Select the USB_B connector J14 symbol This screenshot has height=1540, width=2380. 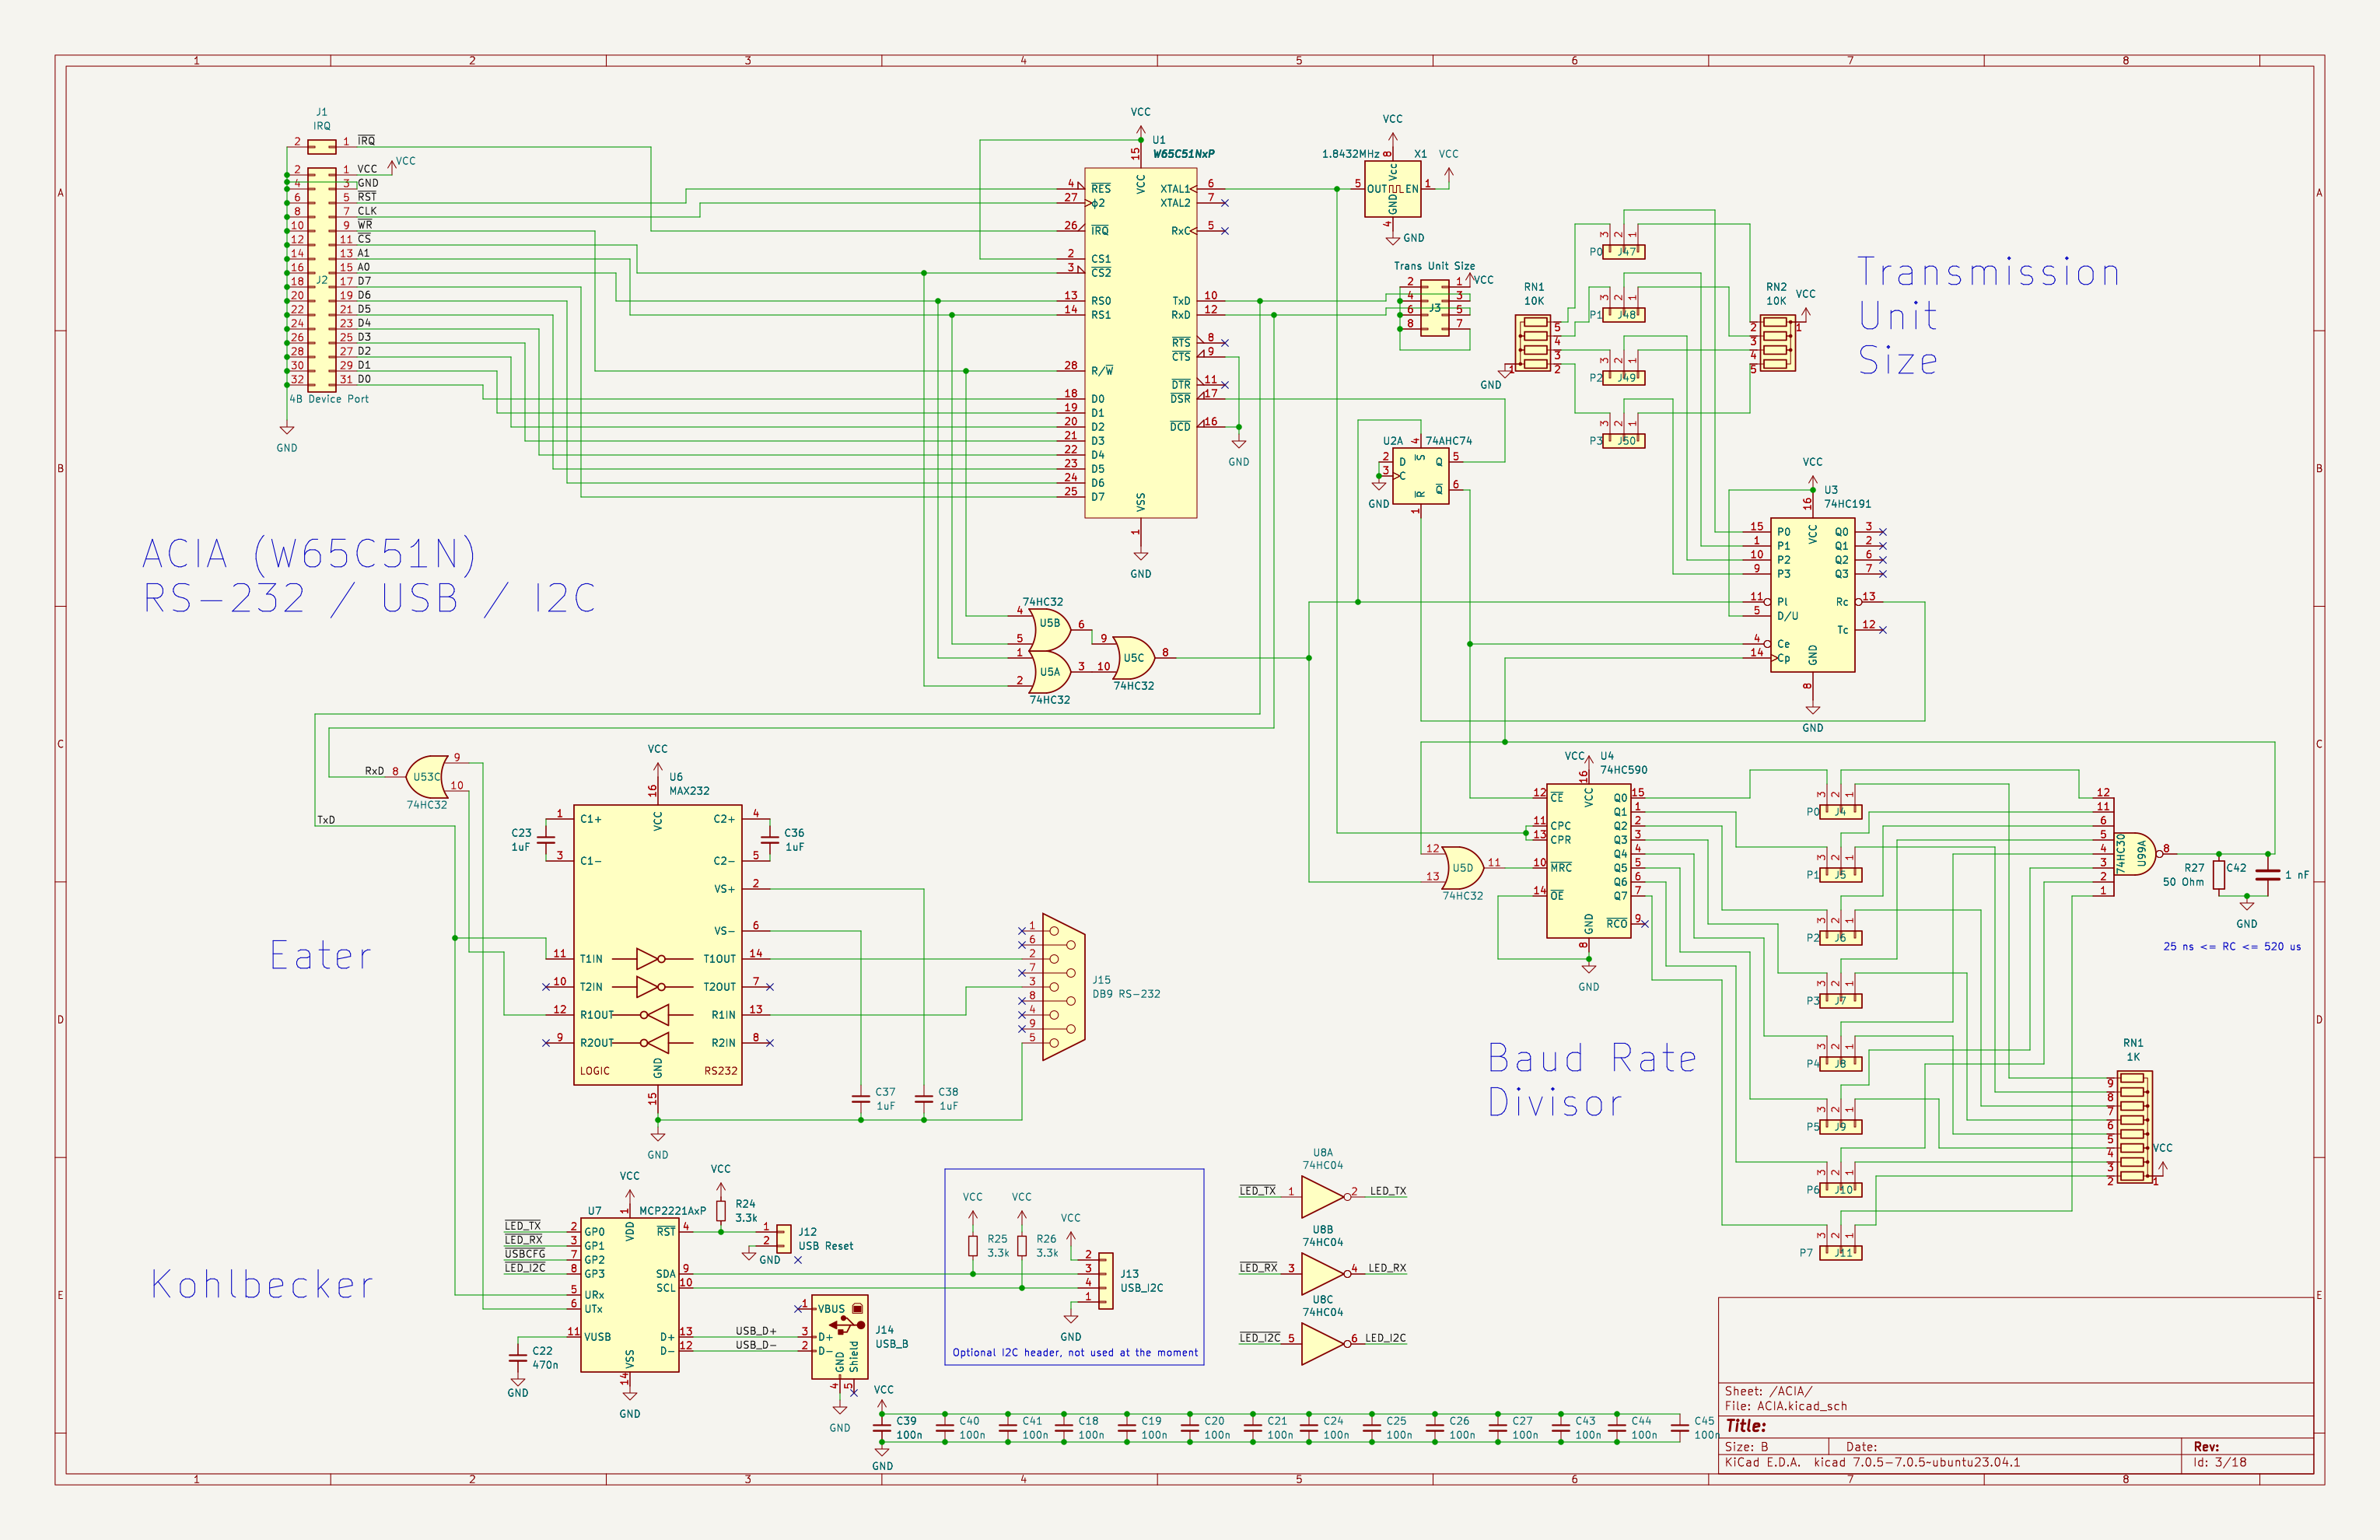tap(839, 1336)
